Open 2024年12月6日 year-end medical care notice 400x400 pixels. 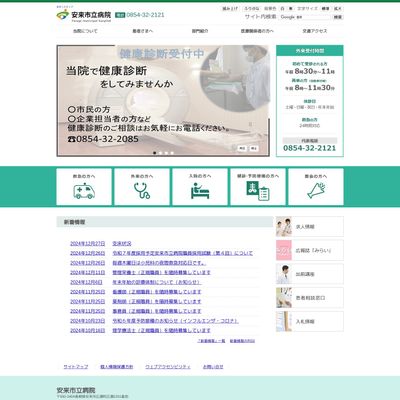pos(156,282)
